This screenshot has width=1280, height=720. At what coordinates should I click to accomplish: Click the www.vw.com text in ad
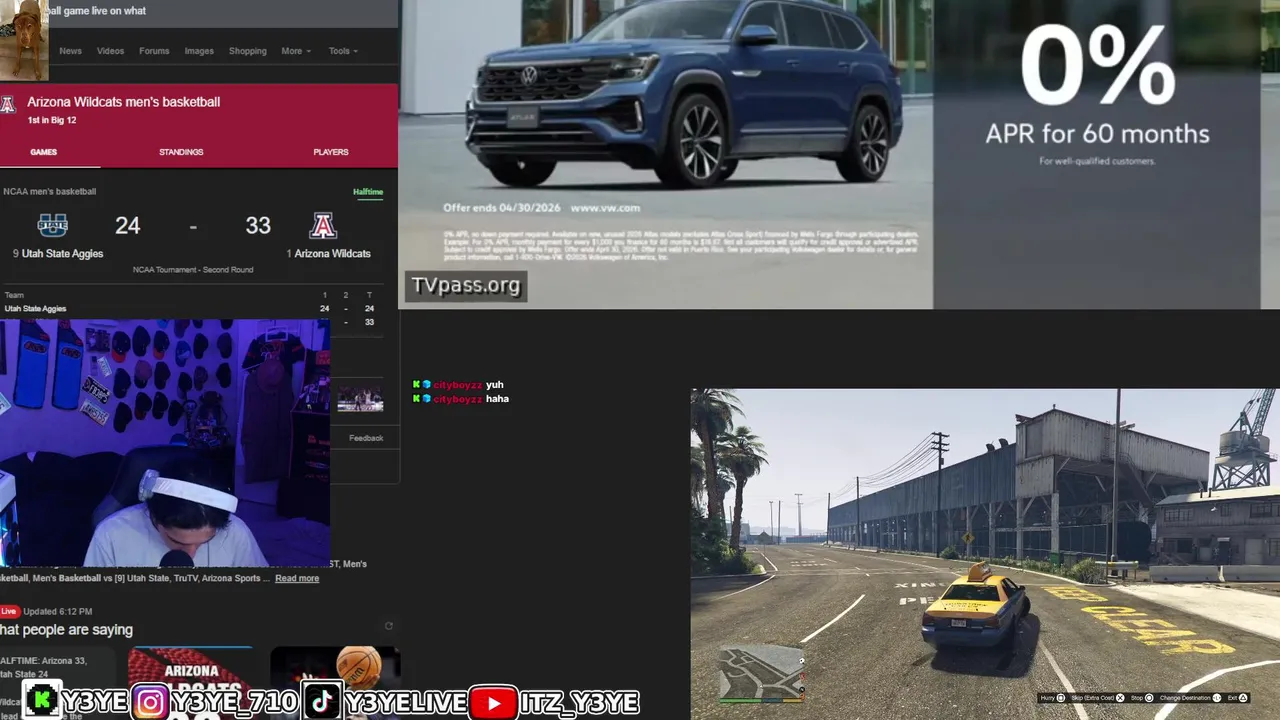click(x=605, y=208)
